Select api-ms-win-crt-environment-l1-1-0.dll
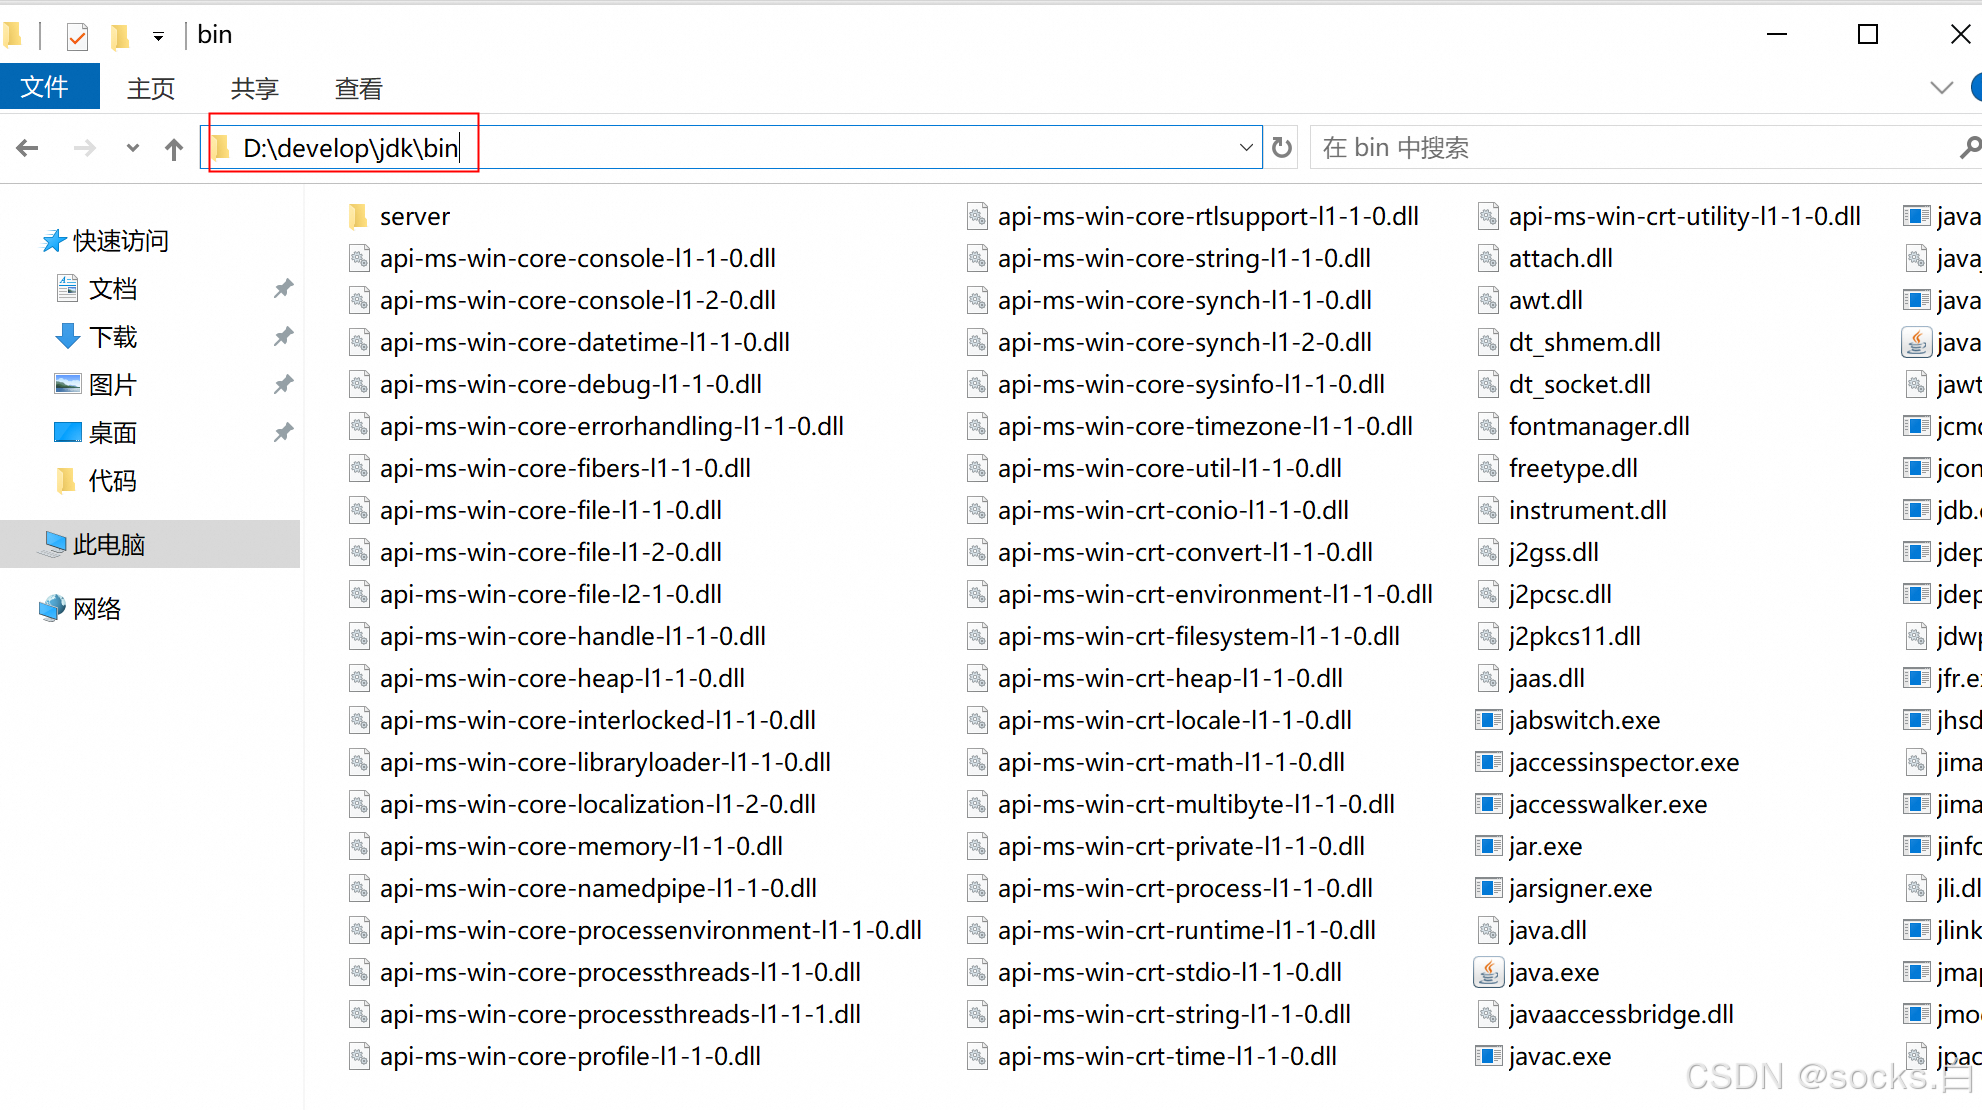This screenshot has width=1982, height=1110. click(1215, 594)
